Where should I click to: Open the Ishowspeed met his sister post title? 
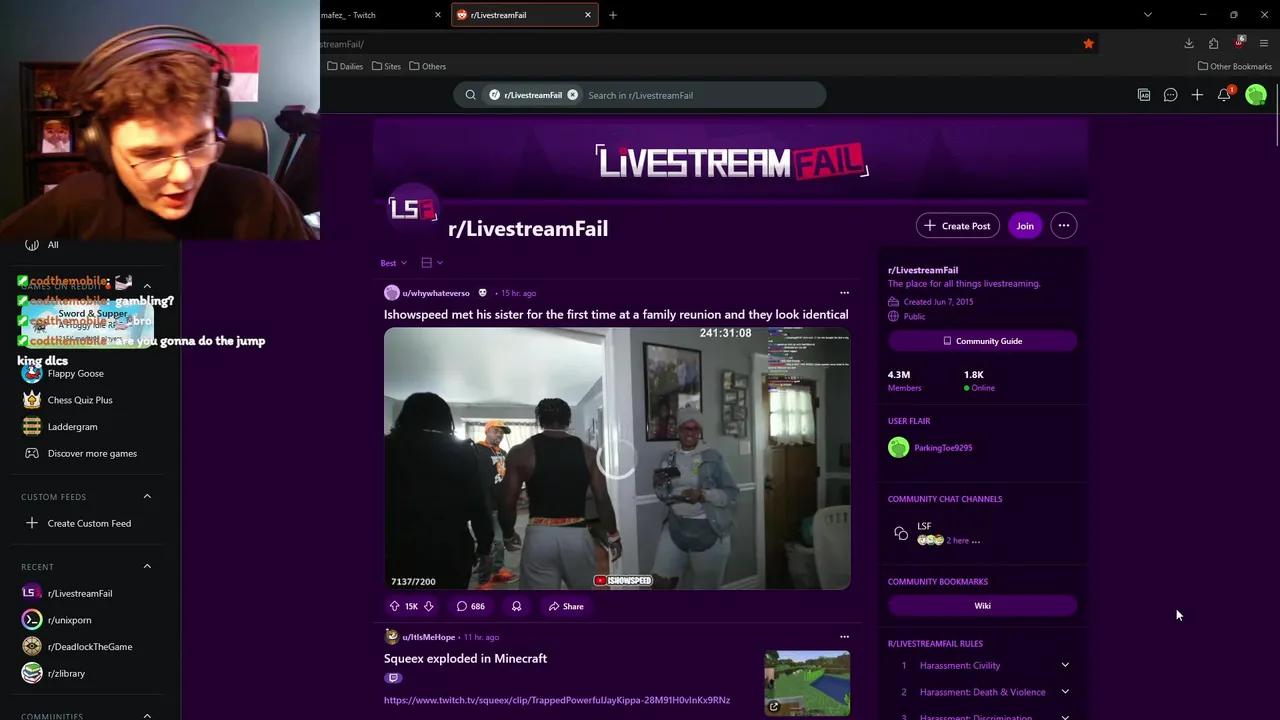pyautogui.click(x=616, y=314)
